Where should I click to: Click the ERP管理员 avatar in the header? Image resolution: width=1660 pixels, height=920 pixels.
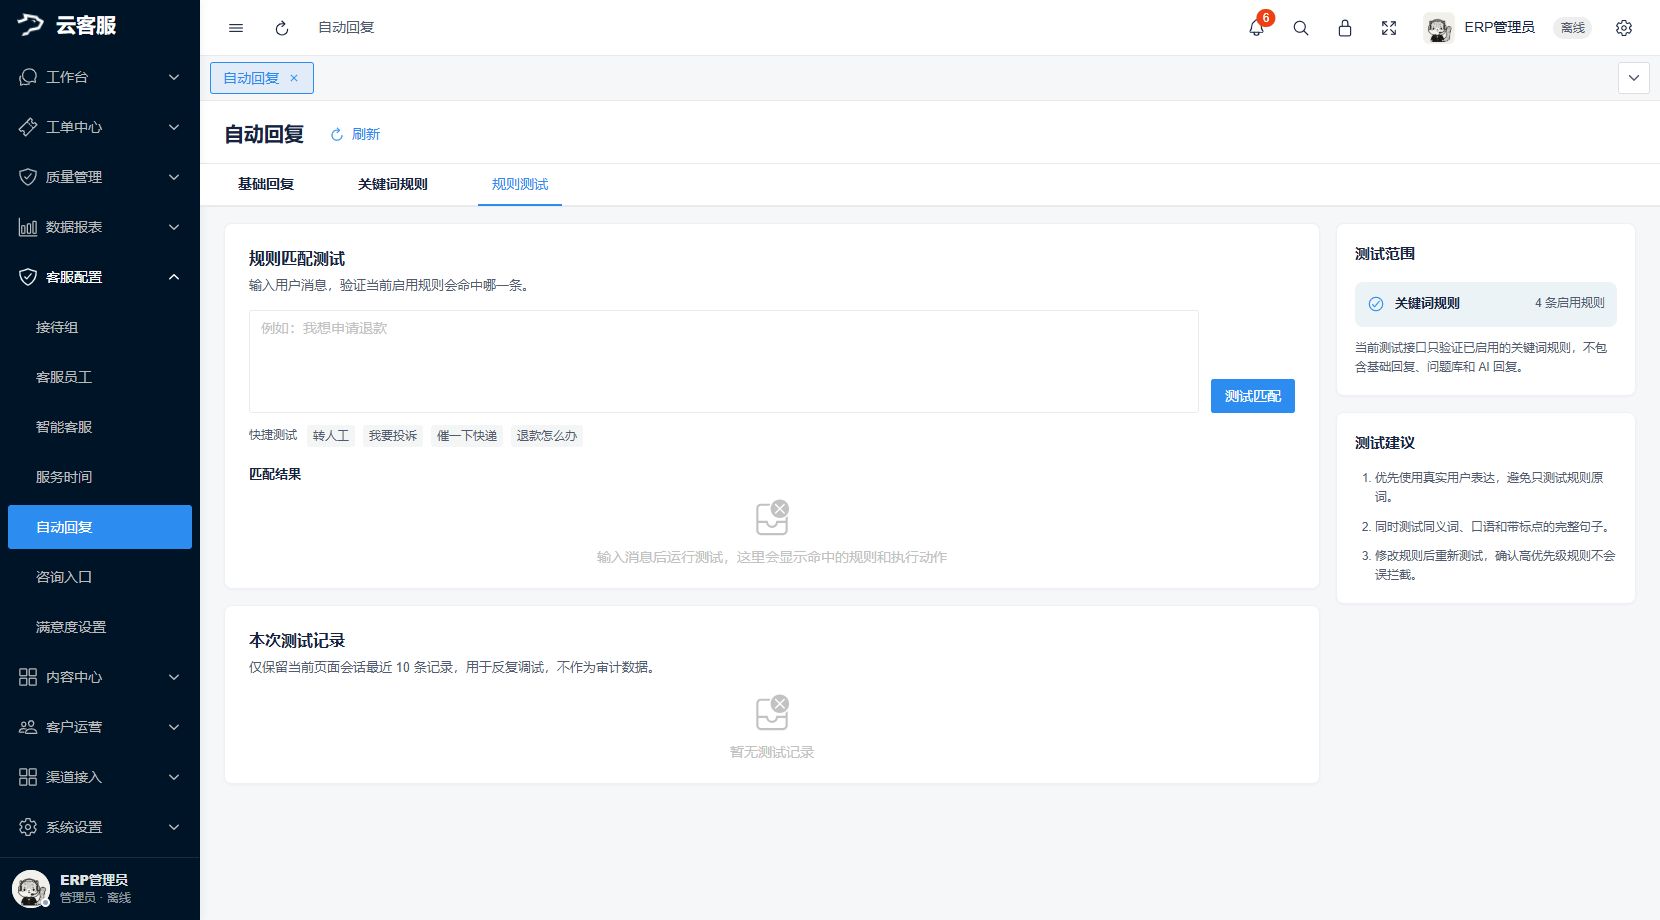(1439, 28)
